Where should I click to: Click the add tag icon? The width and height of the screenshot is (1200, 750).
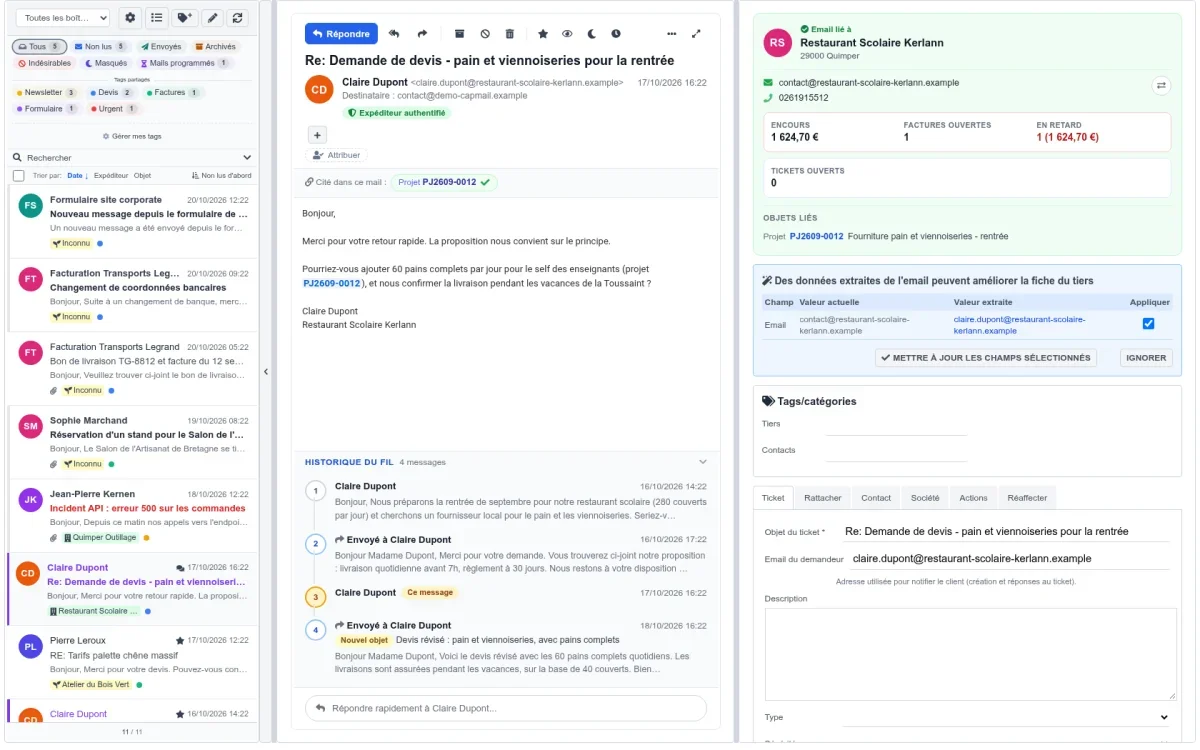[184, 18]
